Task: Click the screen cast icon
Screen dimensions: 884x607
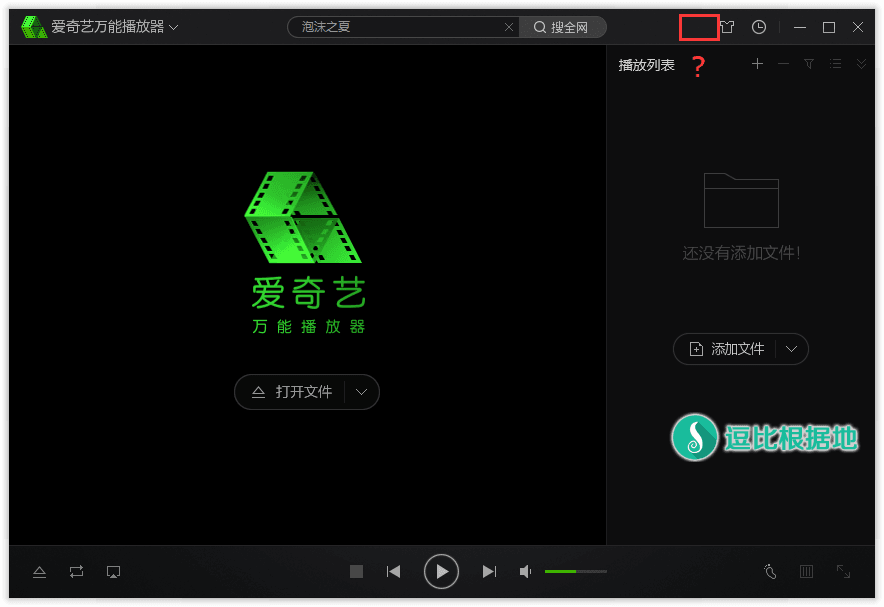Action: 113,572
